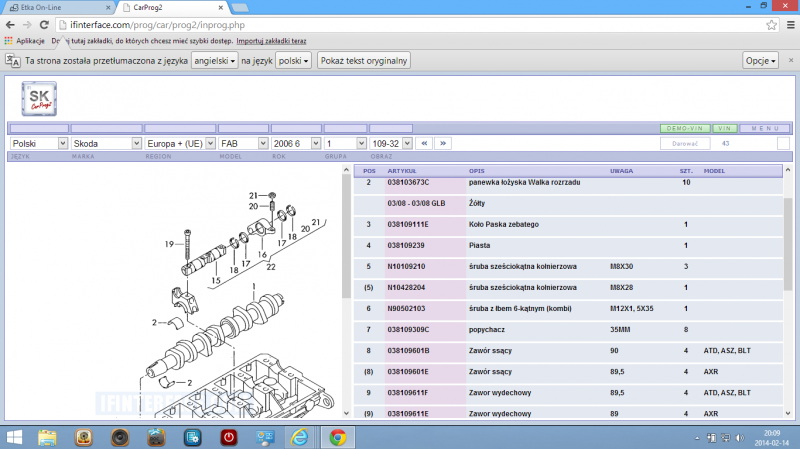Click the MENU button
The height and width of the screenshot is (449, 800).
click(765, 128)
